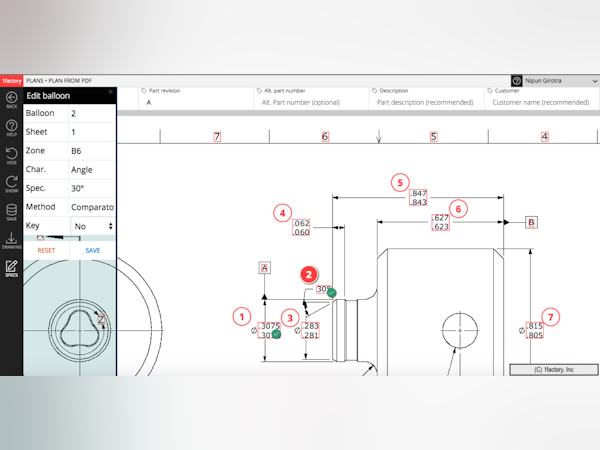Click the drawing preview thumbnail in panel

pos(70,318)
